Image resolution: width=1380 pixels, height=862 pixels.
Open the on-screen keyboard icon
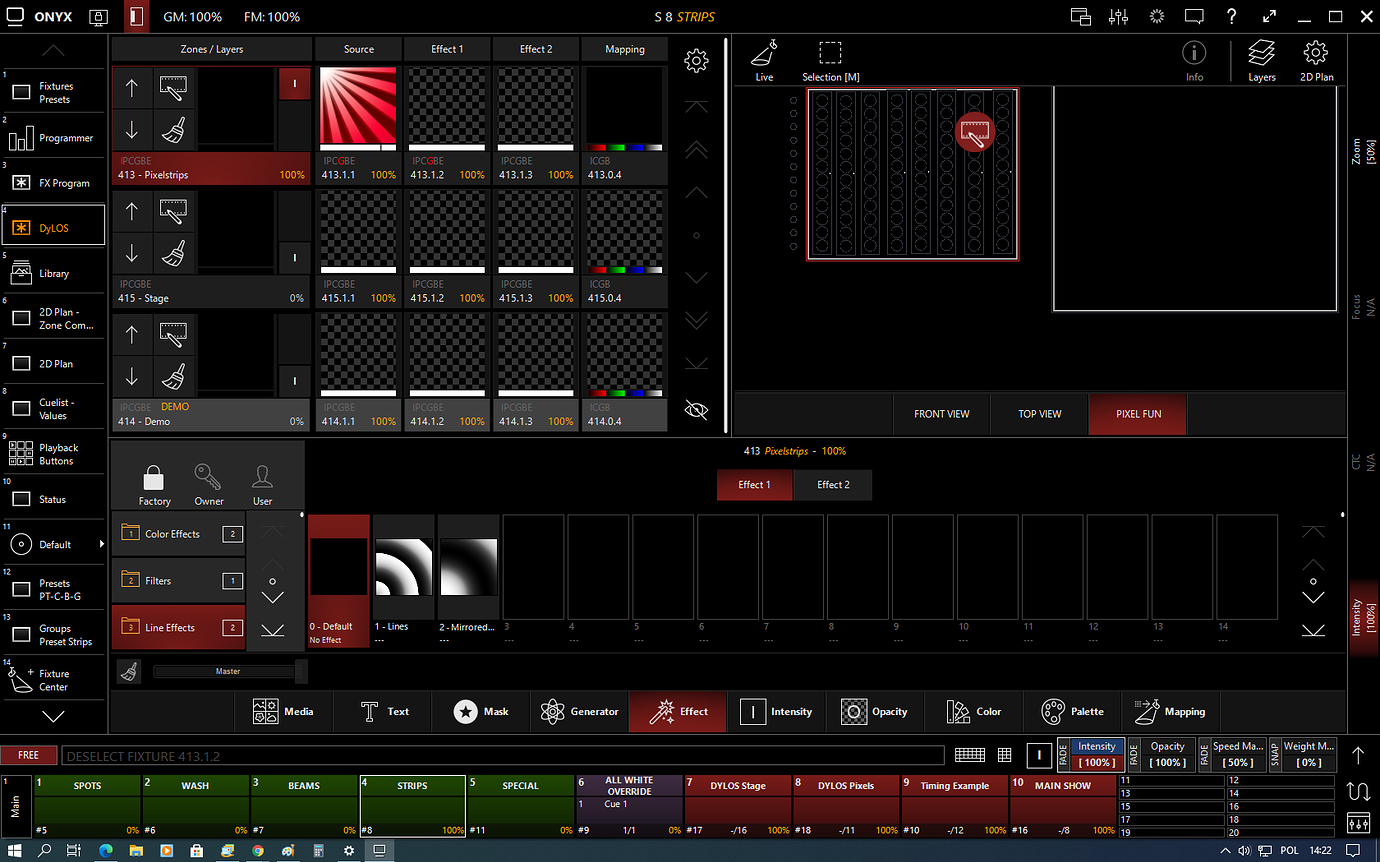(x=969, y=755)
